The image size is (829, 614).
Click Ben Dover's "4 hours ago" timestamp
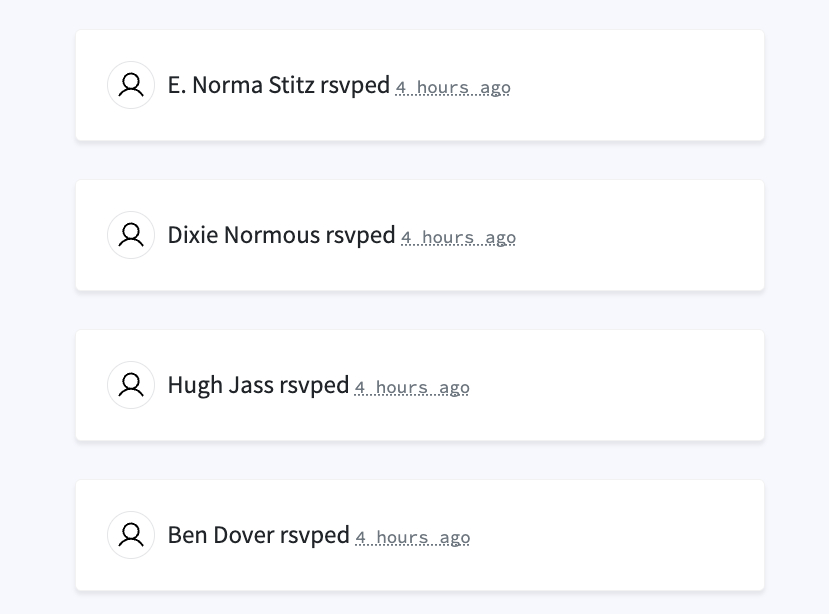tap(412, 538)
